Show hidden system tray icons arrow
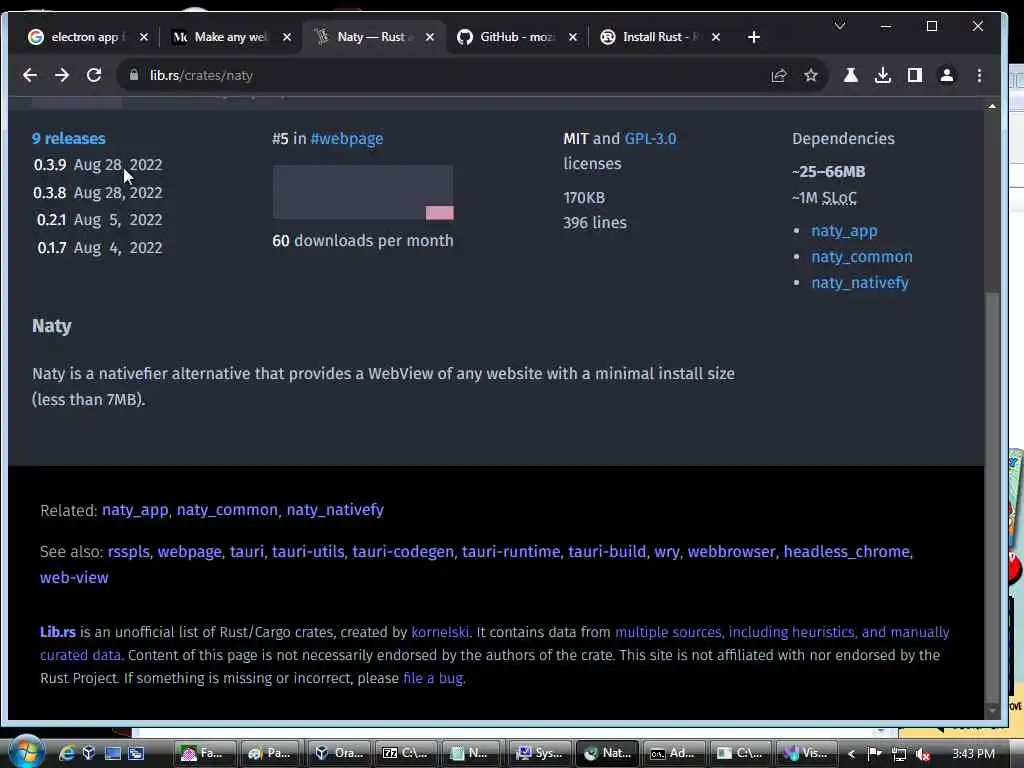The image size is (1024, 768). click(851, 754)
